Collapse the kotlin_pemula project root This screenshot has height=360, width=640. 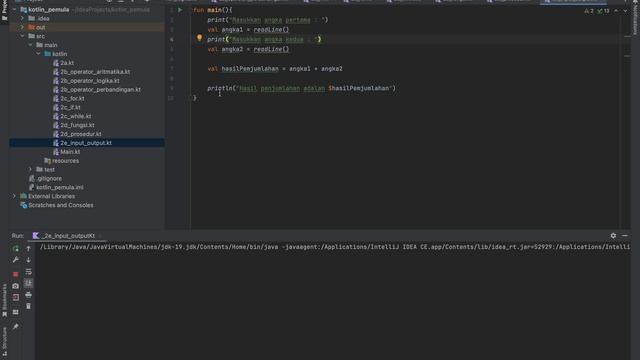[x=14, y=9]
